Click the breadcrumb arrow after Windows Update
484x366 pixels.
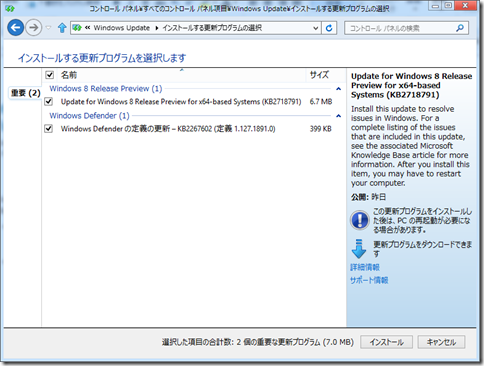click(156, 28)
